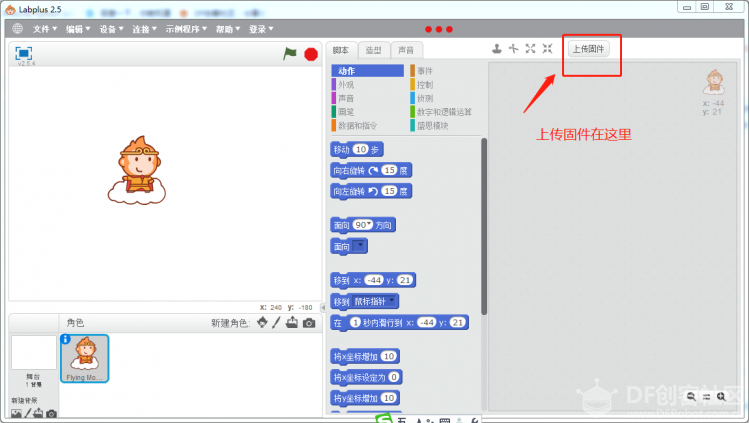Click the globe language icon

(x=18, y=29)
